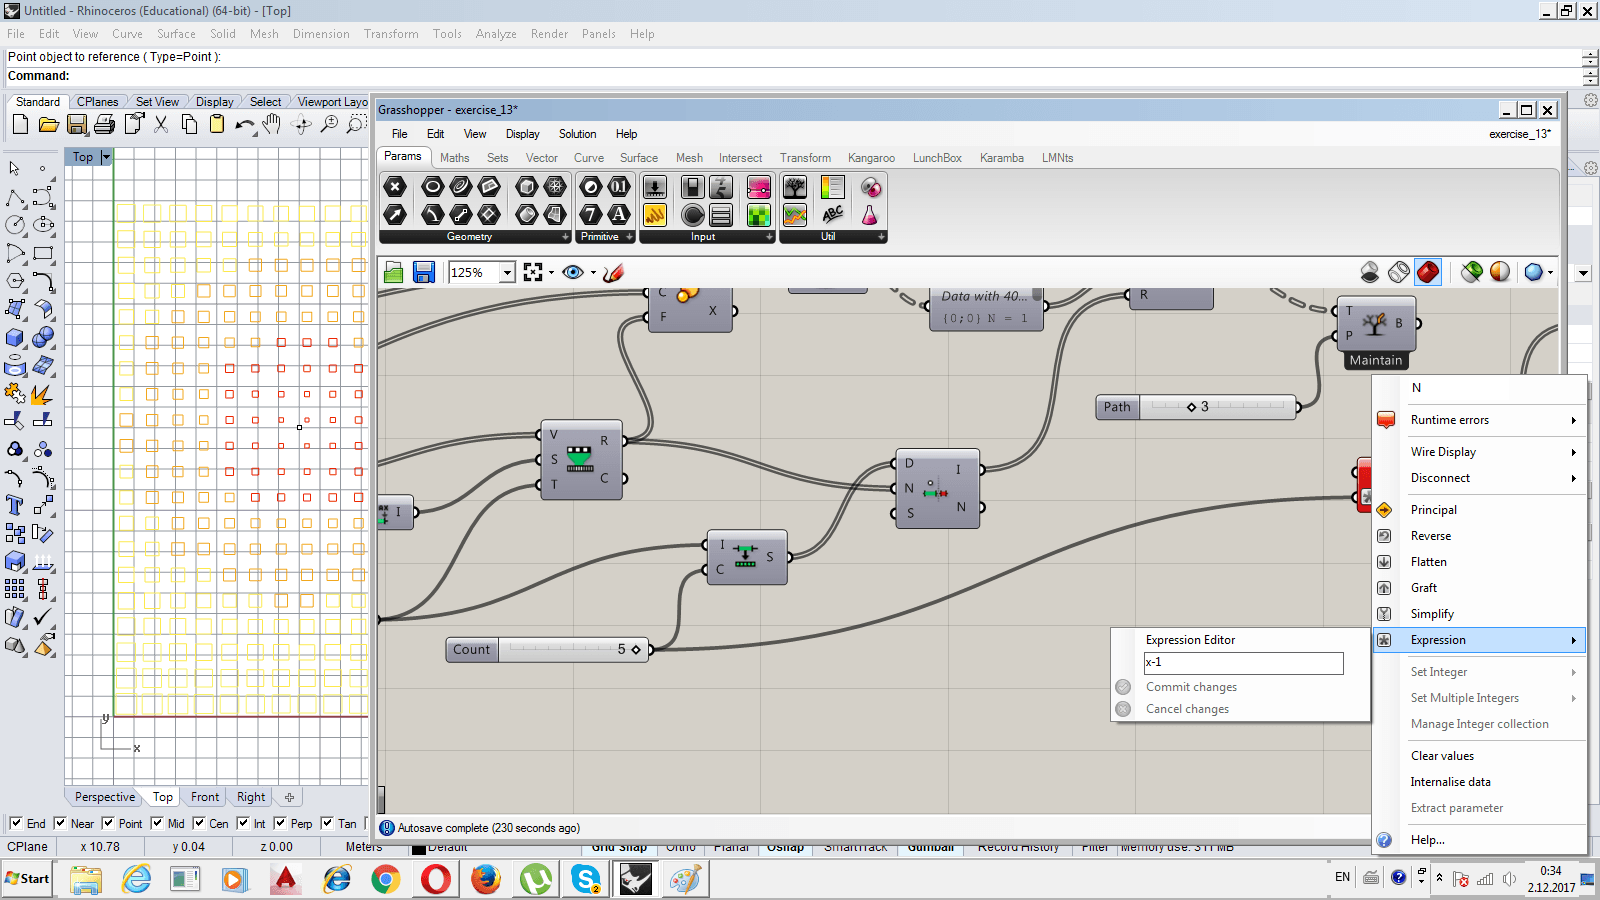The height and width of the screenshot is (900, 1600).
Task: Open Skype from the Windows taskbar
Action: click(586, 879)
